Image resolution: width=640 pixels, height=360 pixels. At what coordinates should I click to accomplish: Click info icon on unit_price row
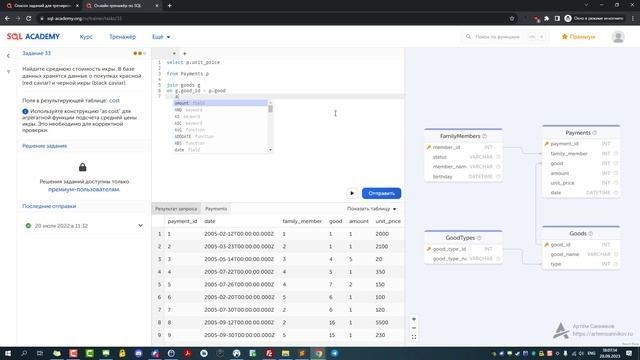click(616, 183)
